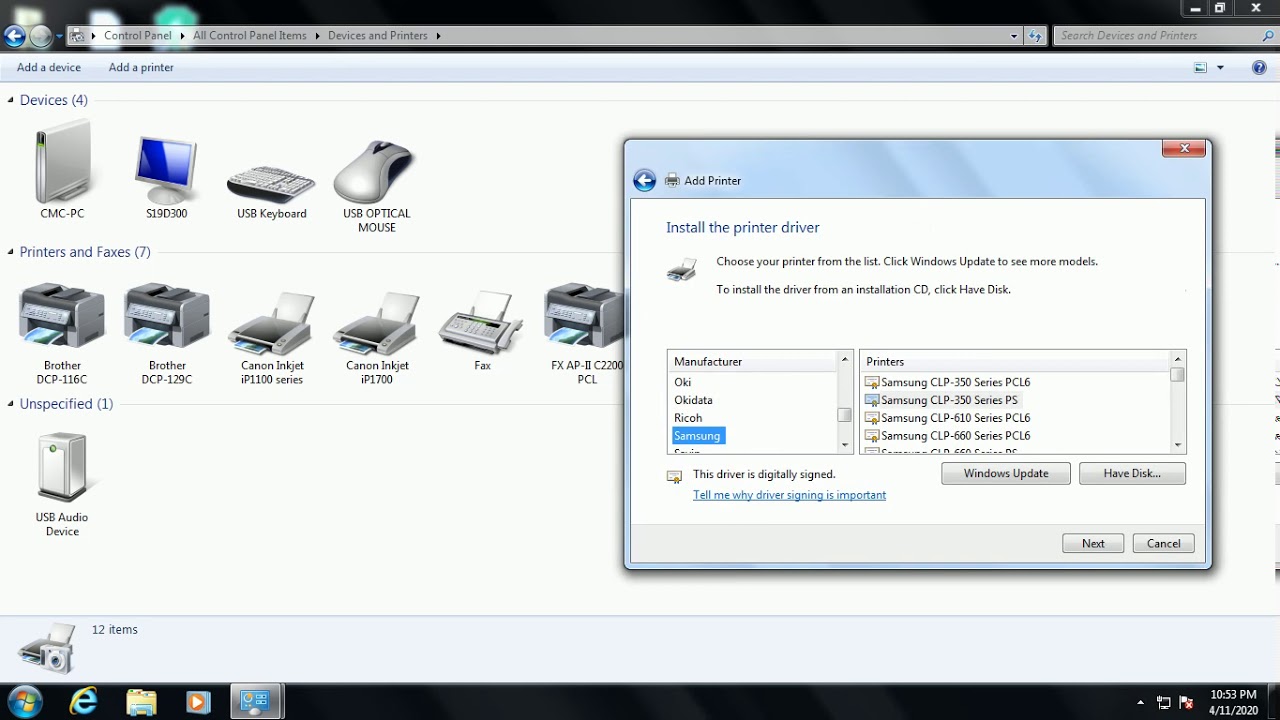This screenshot has width=1280, height=720.
Task: Click the Printers column header
Action: pyautogui.click(x=1015, y=362)
